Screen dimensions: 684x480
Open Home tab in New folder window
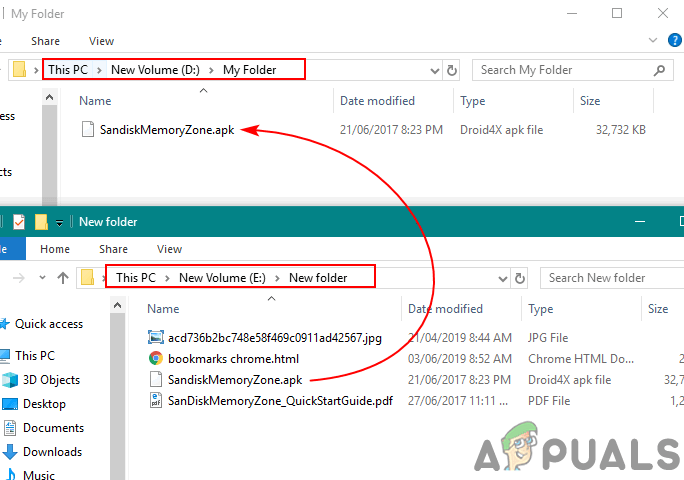click(x=55, y=249)
